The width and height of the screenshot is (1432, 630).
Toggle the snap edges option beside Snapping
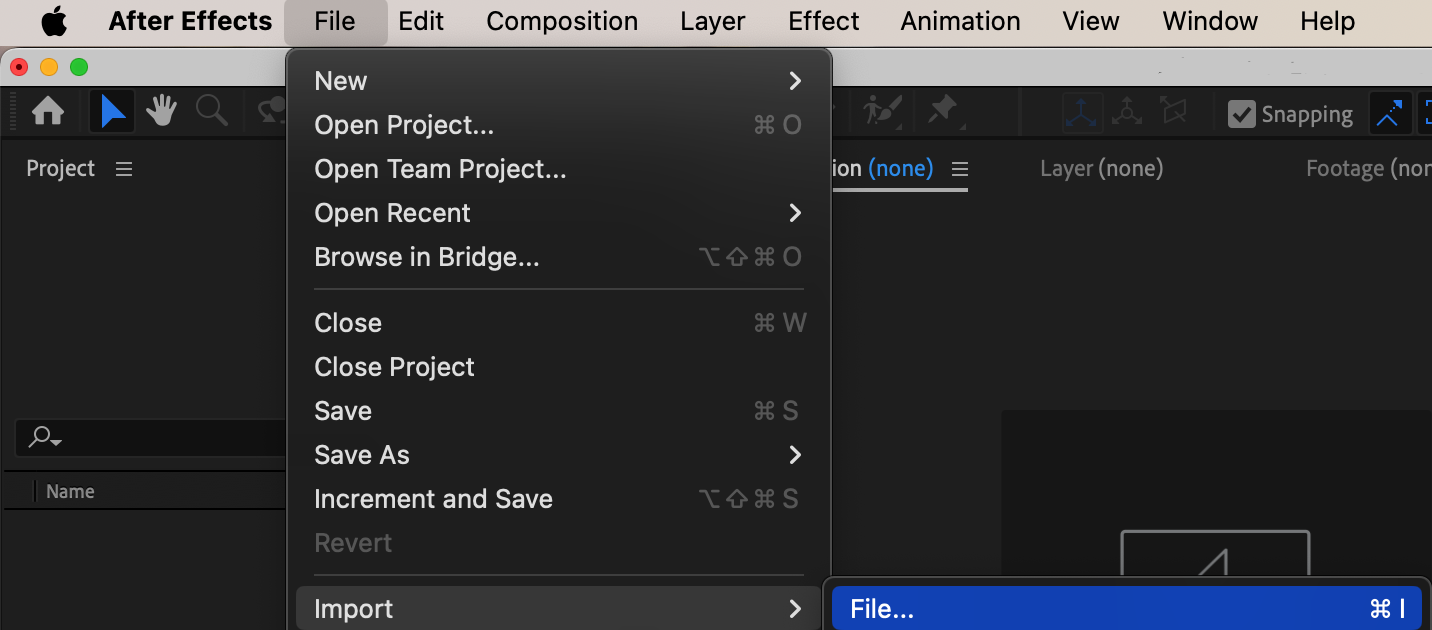[1389, 114]
